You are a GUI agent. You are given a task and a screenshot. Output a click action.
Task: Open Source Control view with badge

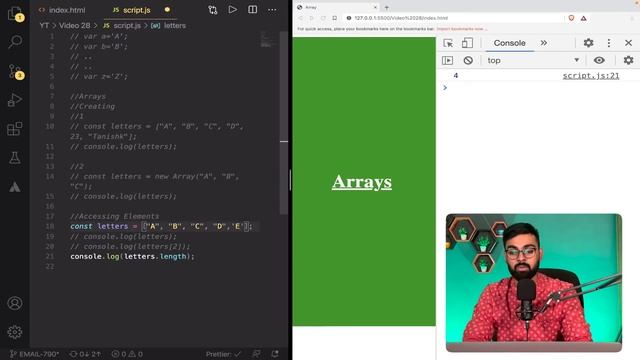point(16,71)
